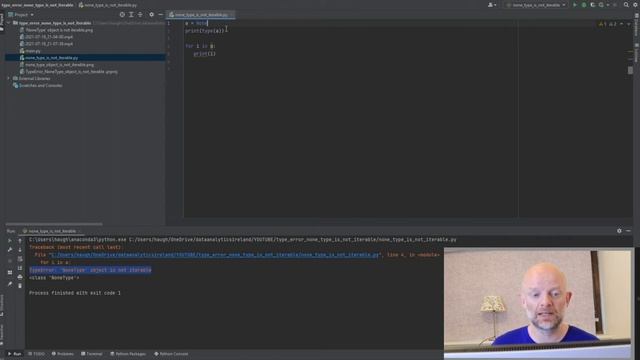
Task: Expand External Libraries node
Action: point(9,78)
